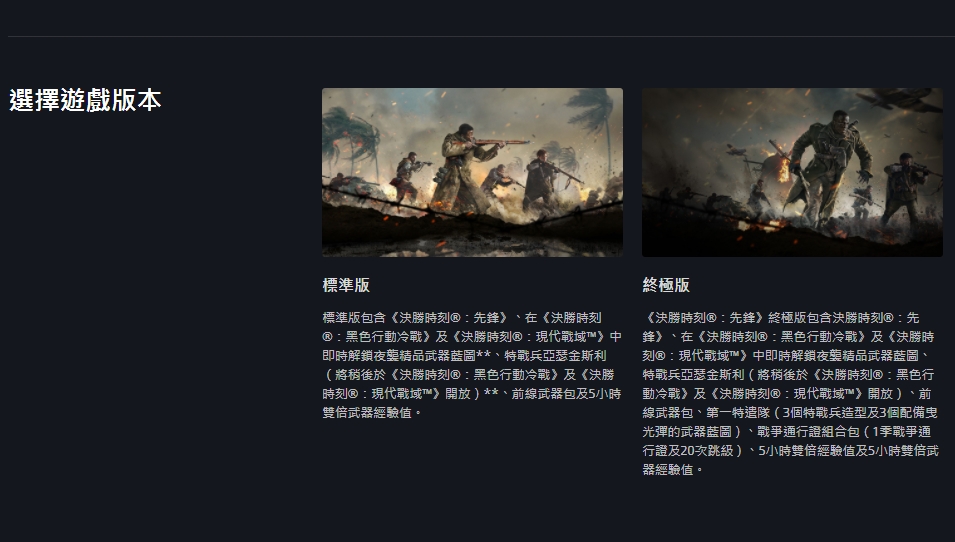Click the ** footnote marker after 夜襲精品武器藍圖
The width and height of the screenshot is (955, 542).
tap(484, 356)
